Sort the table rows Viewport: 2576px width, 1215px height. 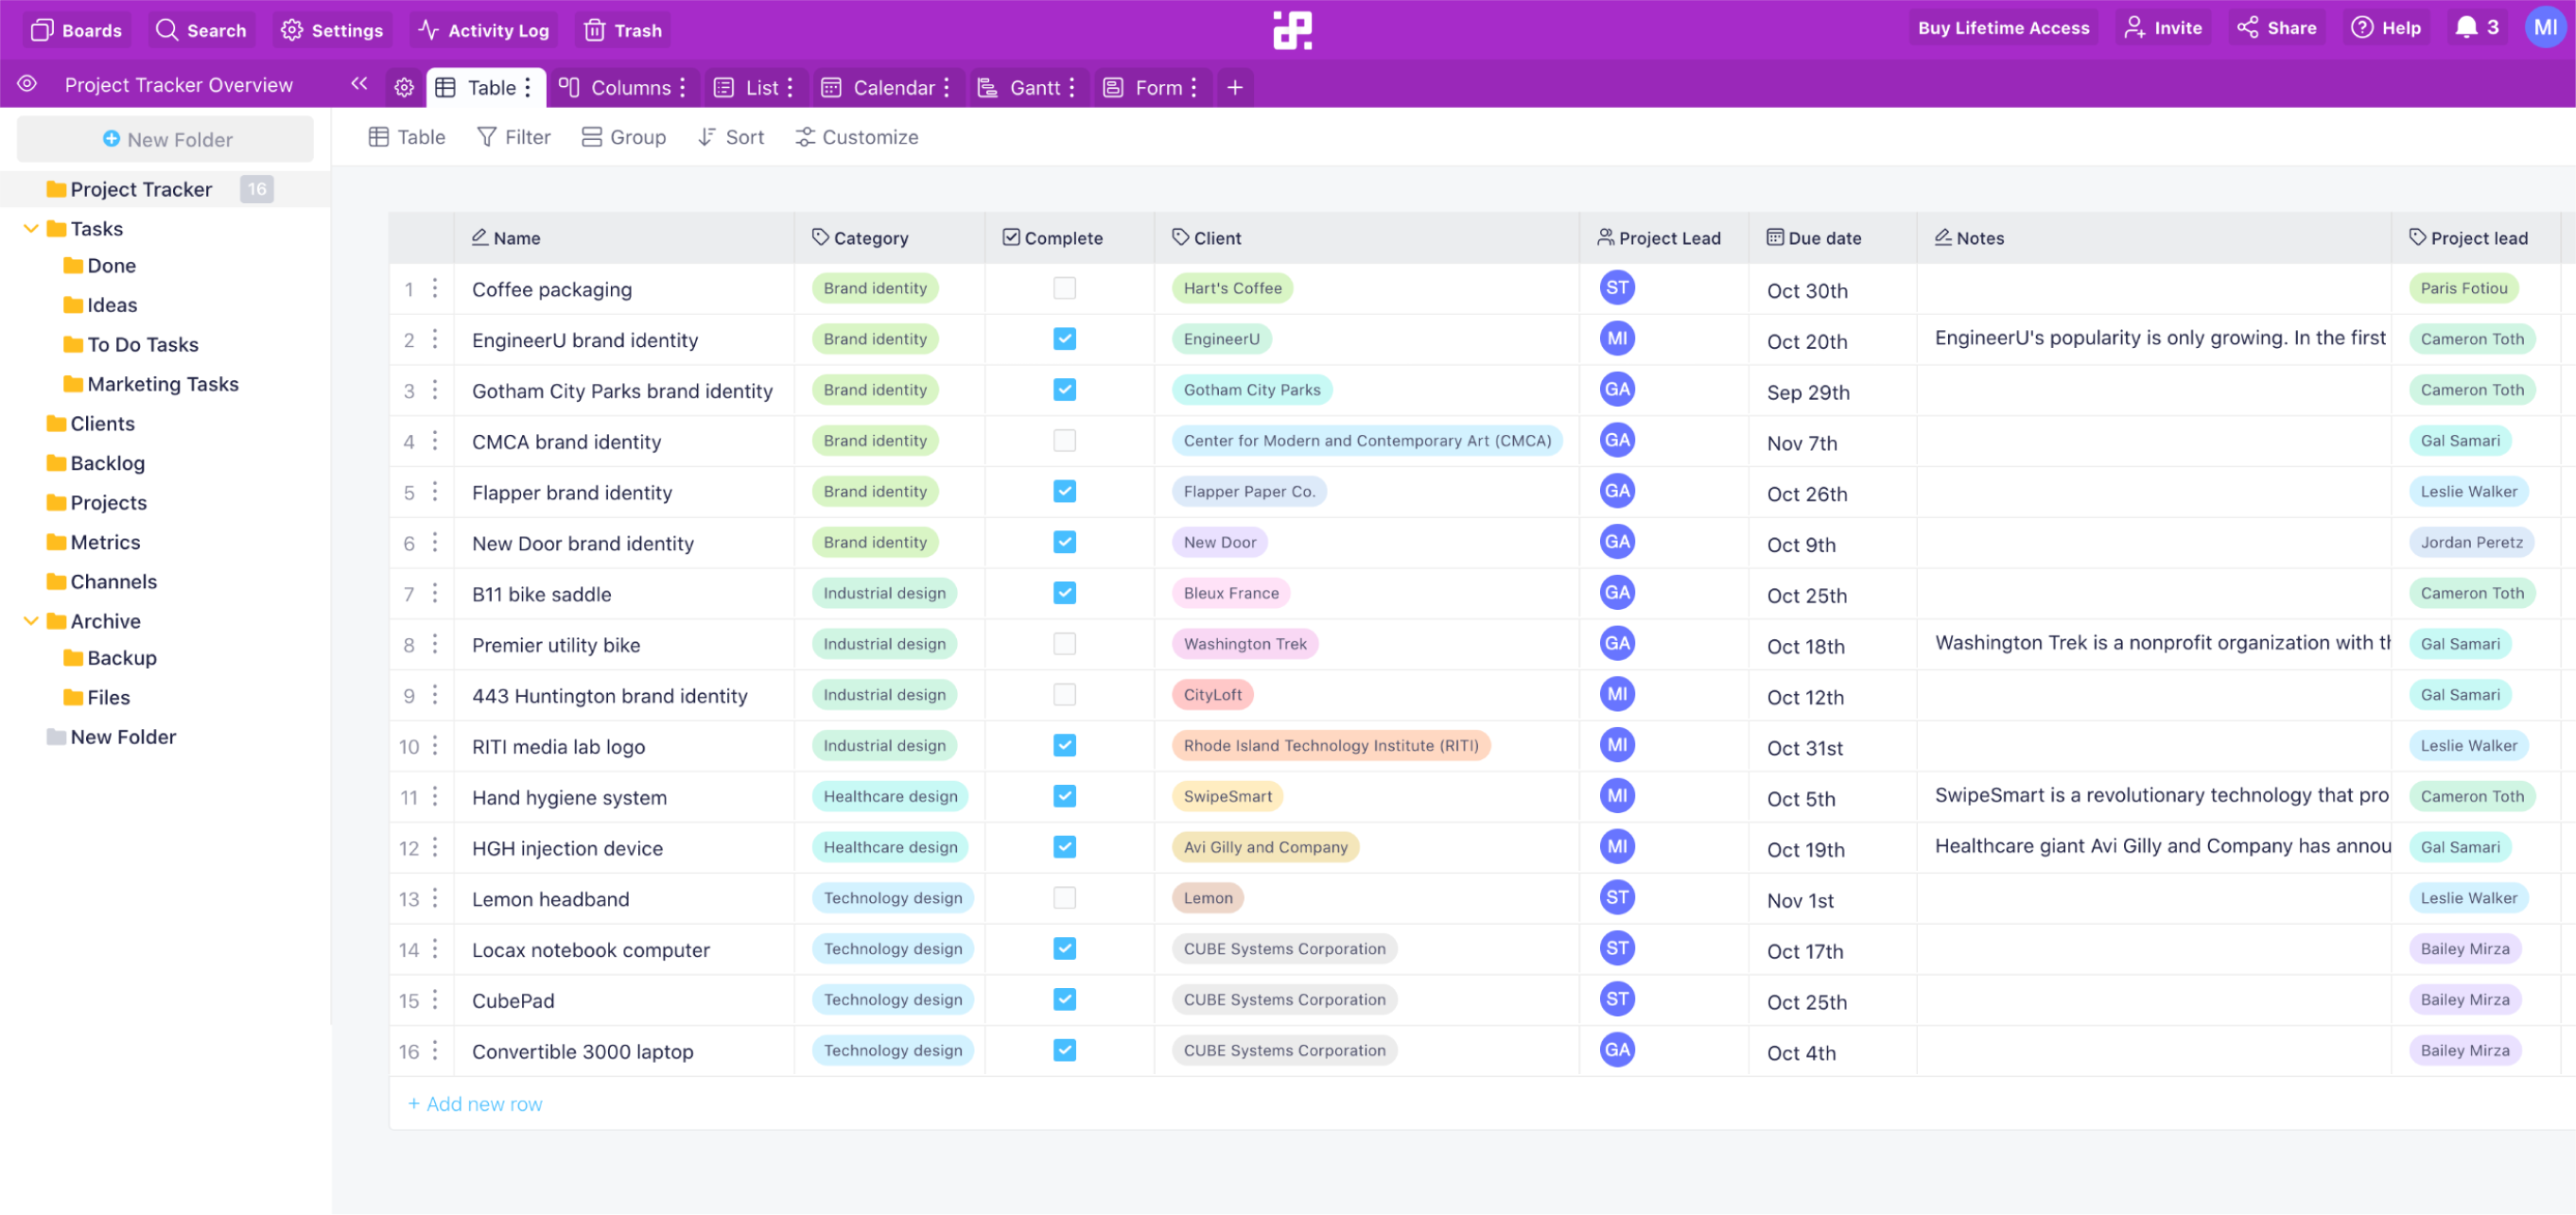click(x=730, y=137)
